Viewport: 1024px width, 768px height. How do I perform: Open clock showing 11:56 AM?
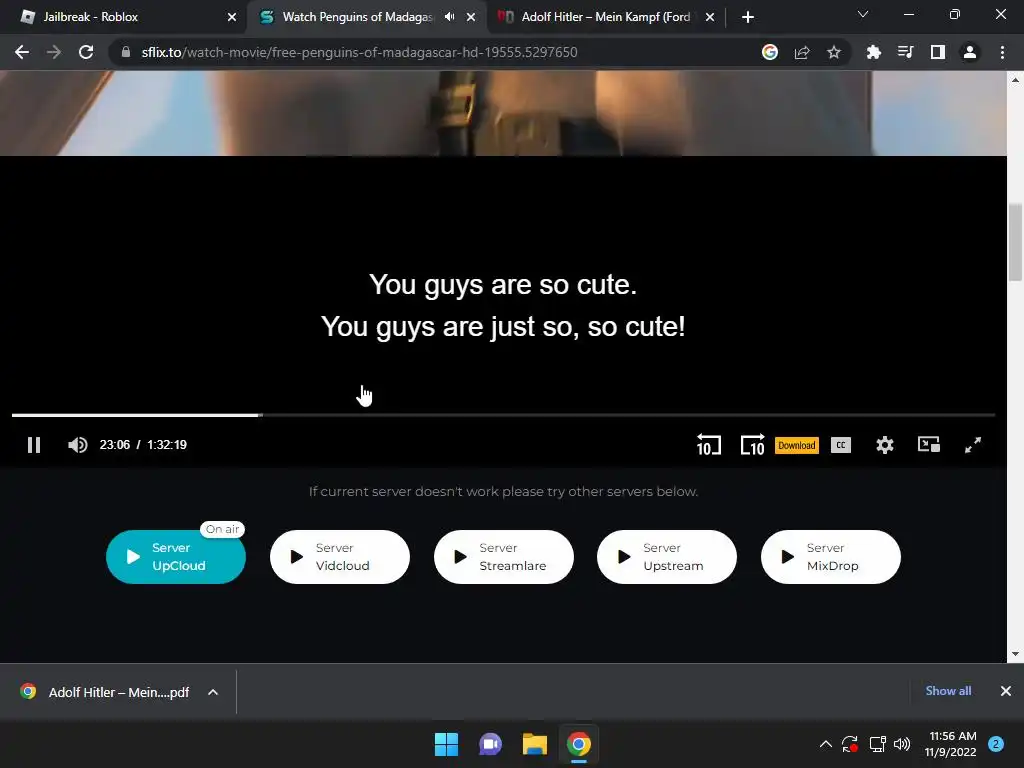(950, 744)
